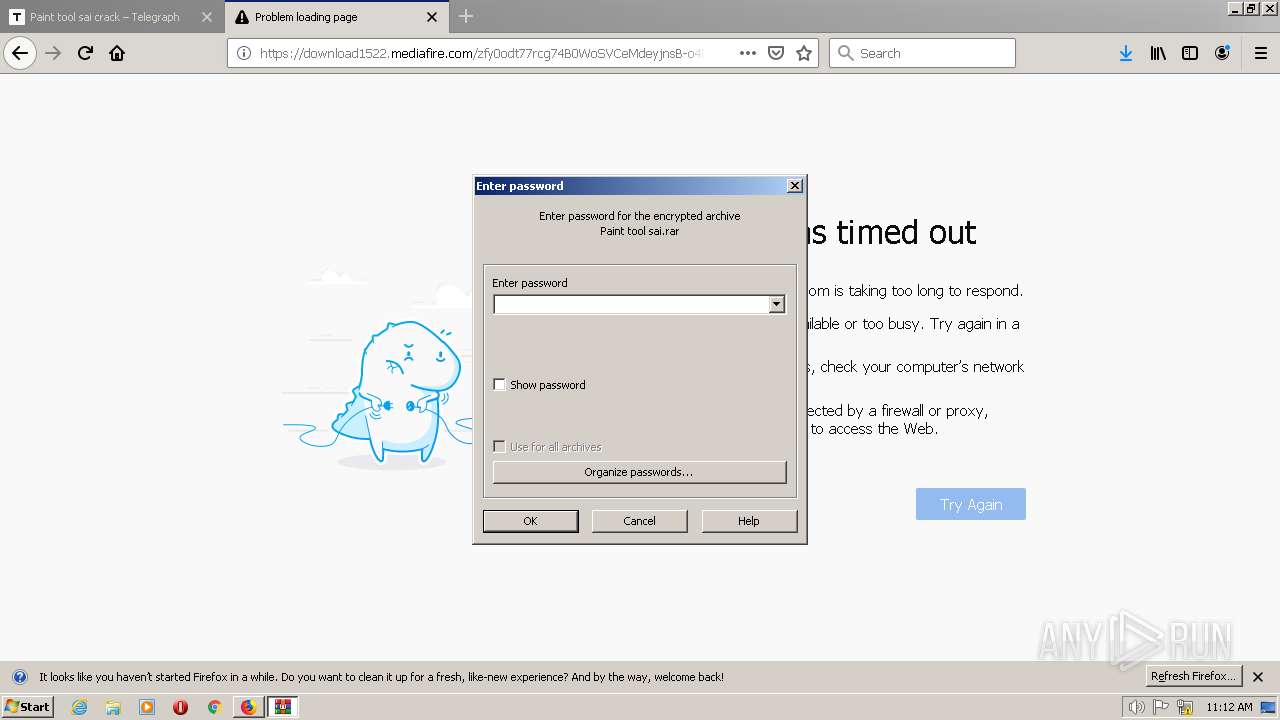1280x720 pixels.
Task: Select WinRAR taskbar button
Action: pyautogui.click(x=283, y=707)
